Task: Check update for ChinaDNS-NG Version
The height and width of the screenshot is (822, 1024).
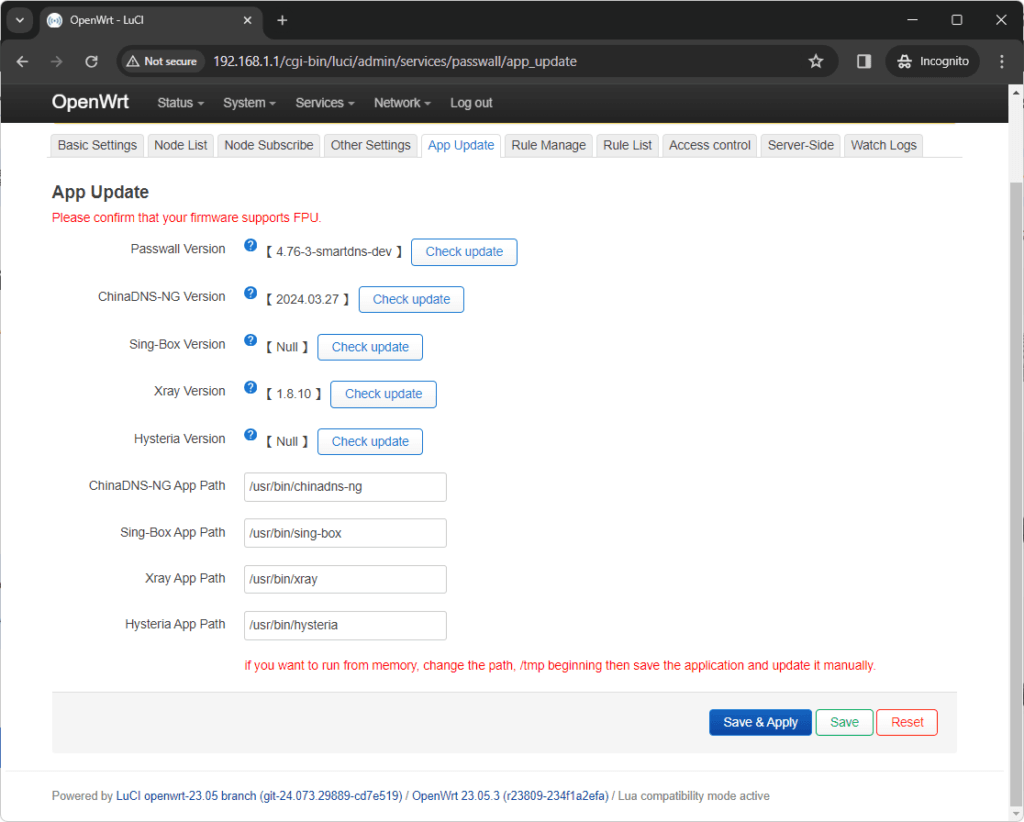Action: pyautogui.click(x=411, y=300)
